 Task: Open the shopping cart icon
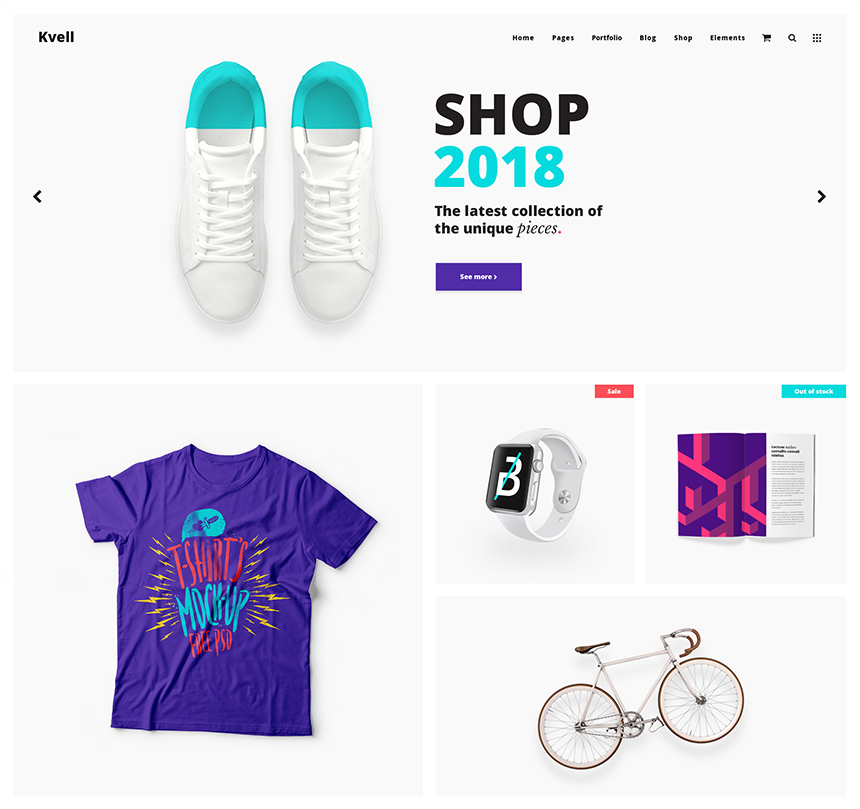pos(766,38)
